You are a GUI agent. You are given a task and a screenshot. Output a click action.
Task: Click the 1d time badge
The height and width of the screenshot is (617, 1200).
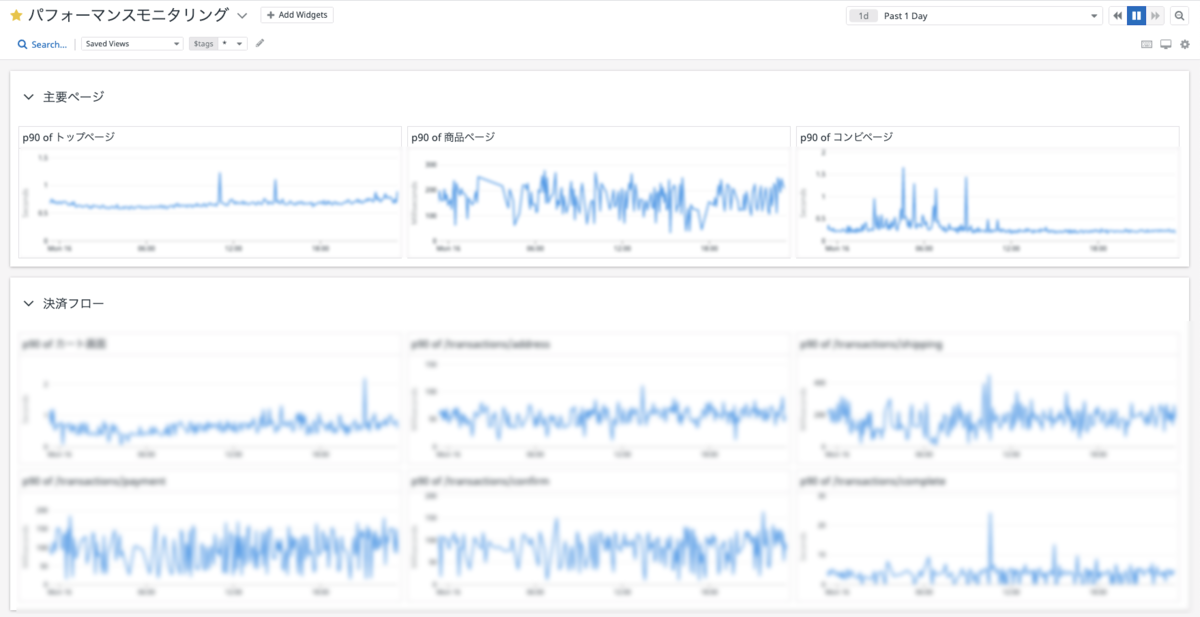[863, 16]
